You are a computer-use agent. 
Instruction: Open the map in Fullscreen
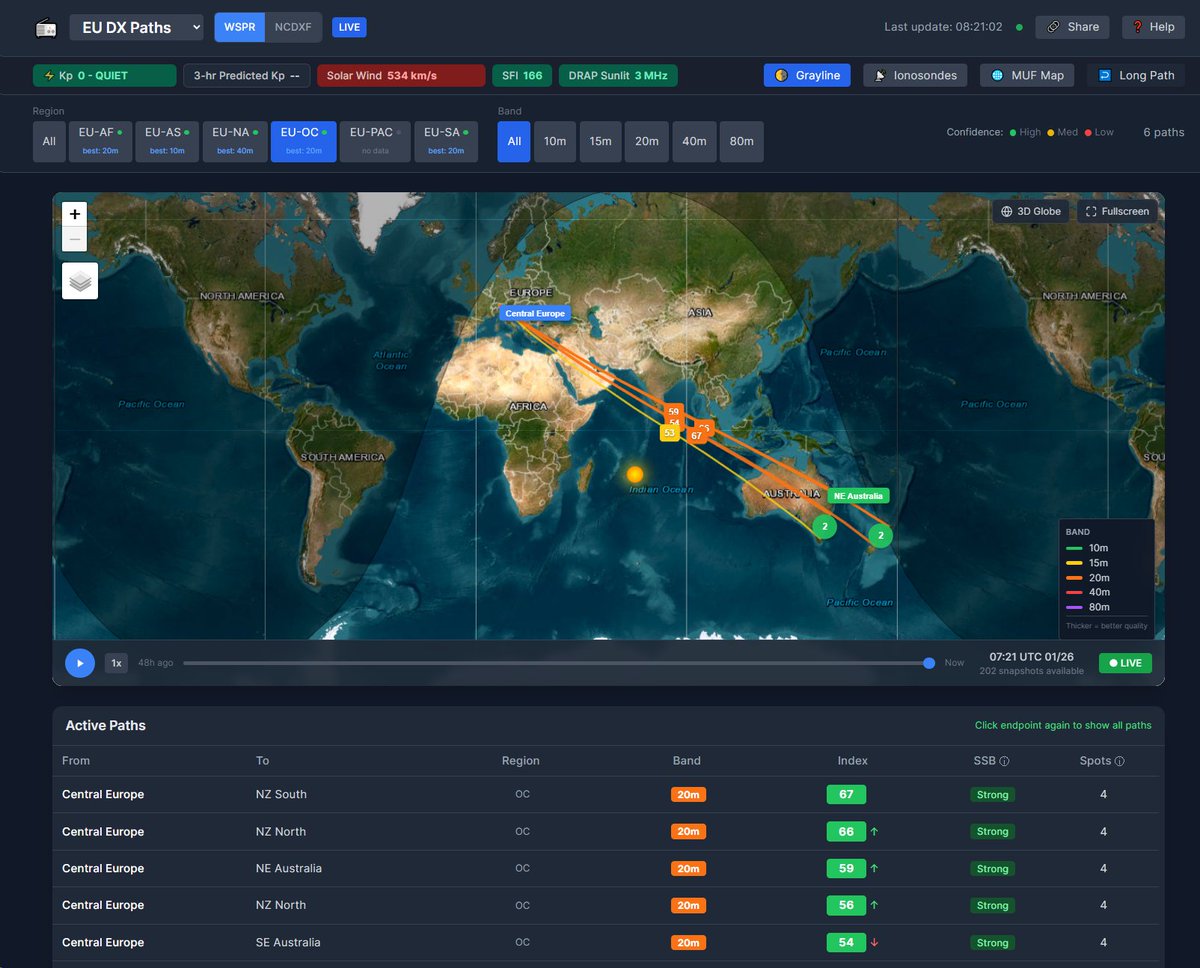(1117, 211)
